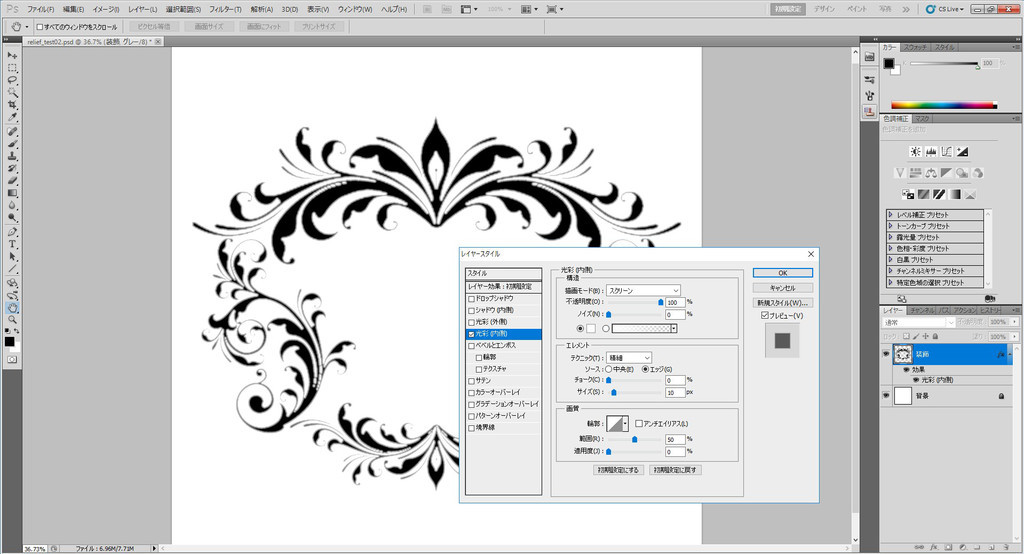Image resolution: width=1024 pixels, height=554 pixels.
Task: Open the フィルター menu
Action: point(225,9)
